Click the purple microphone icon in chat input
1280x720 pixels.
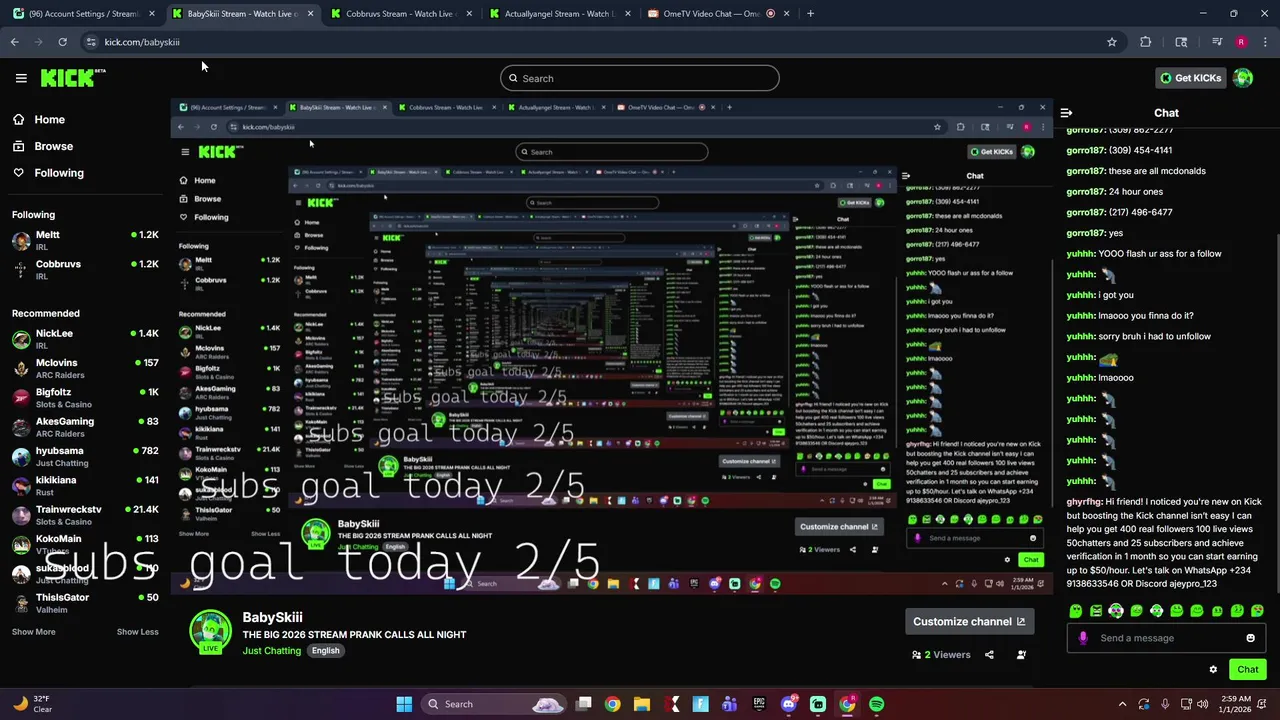point(1083,638)
